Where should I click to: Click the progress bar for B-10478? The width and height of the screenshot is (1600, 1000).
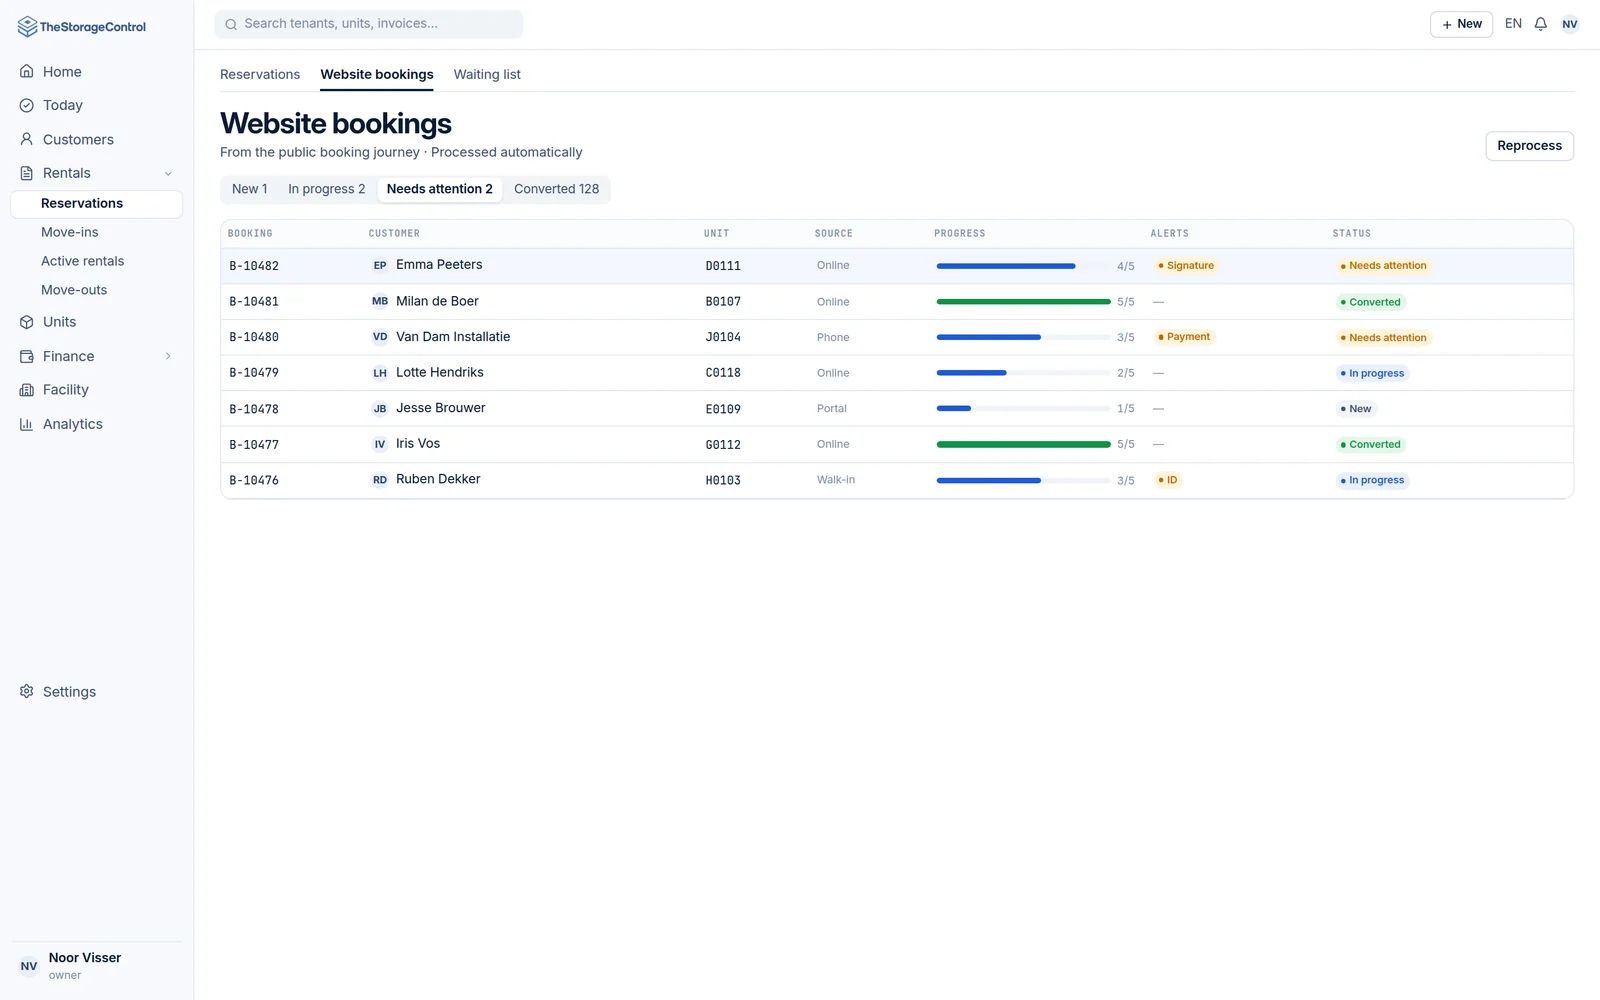point(1023,409)
